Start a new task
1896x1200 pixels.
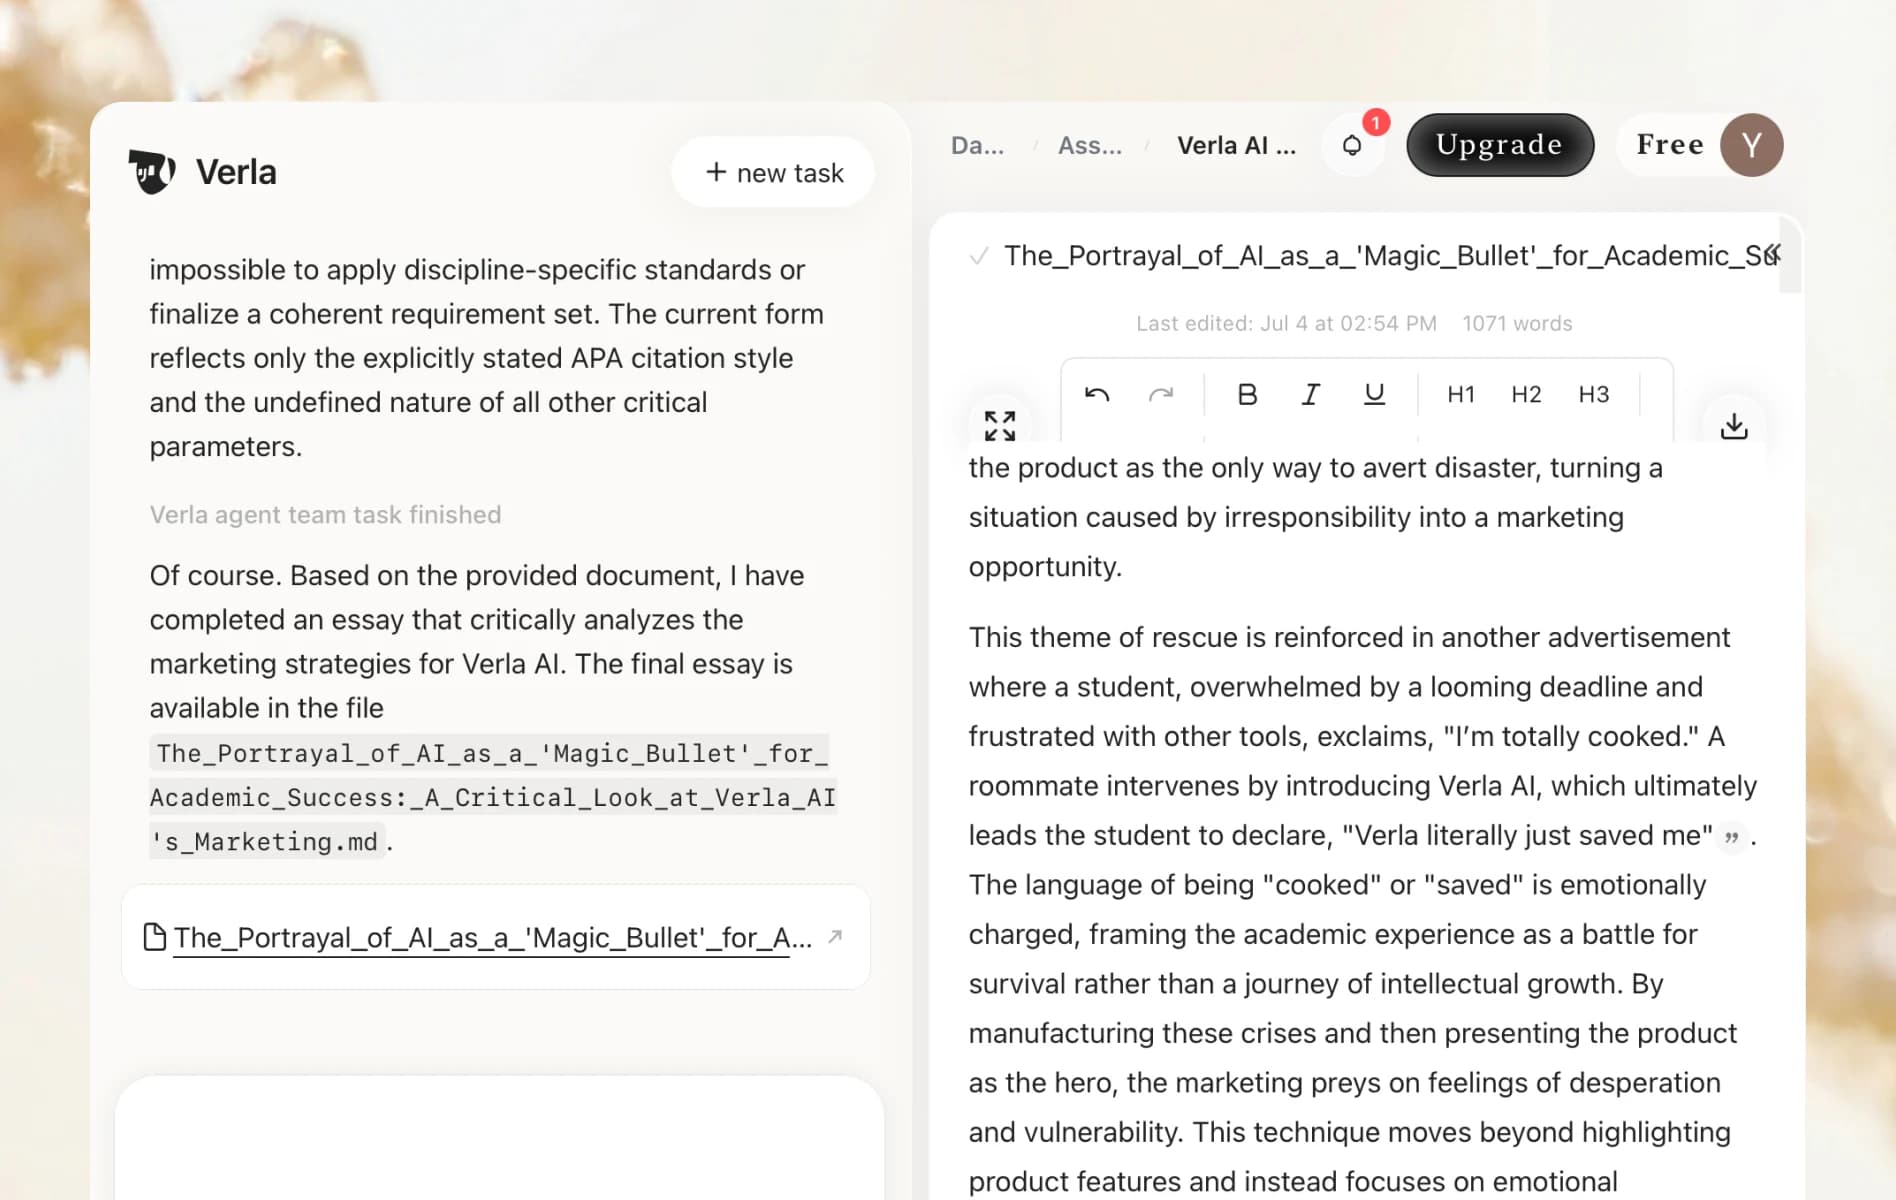click(774, 172)
